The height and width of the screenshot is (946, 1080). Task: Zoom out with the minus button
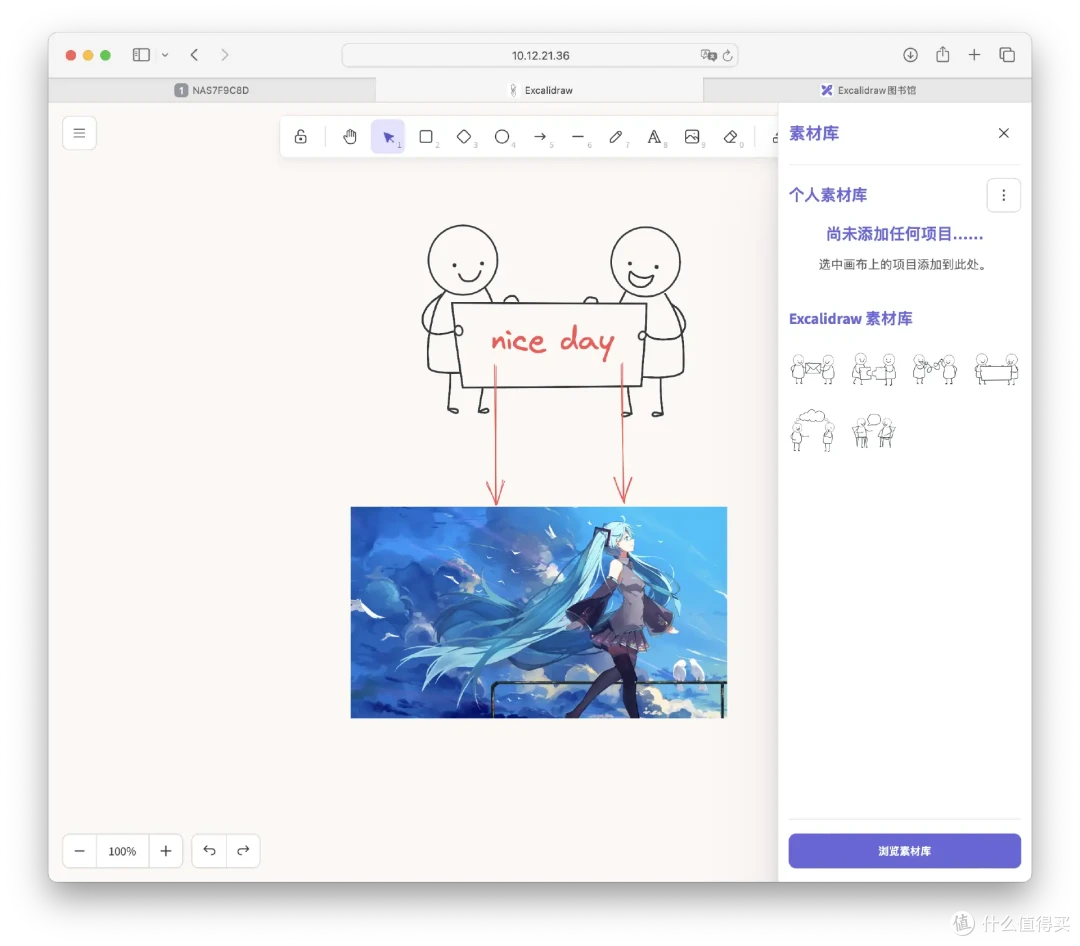coord(80,851)
